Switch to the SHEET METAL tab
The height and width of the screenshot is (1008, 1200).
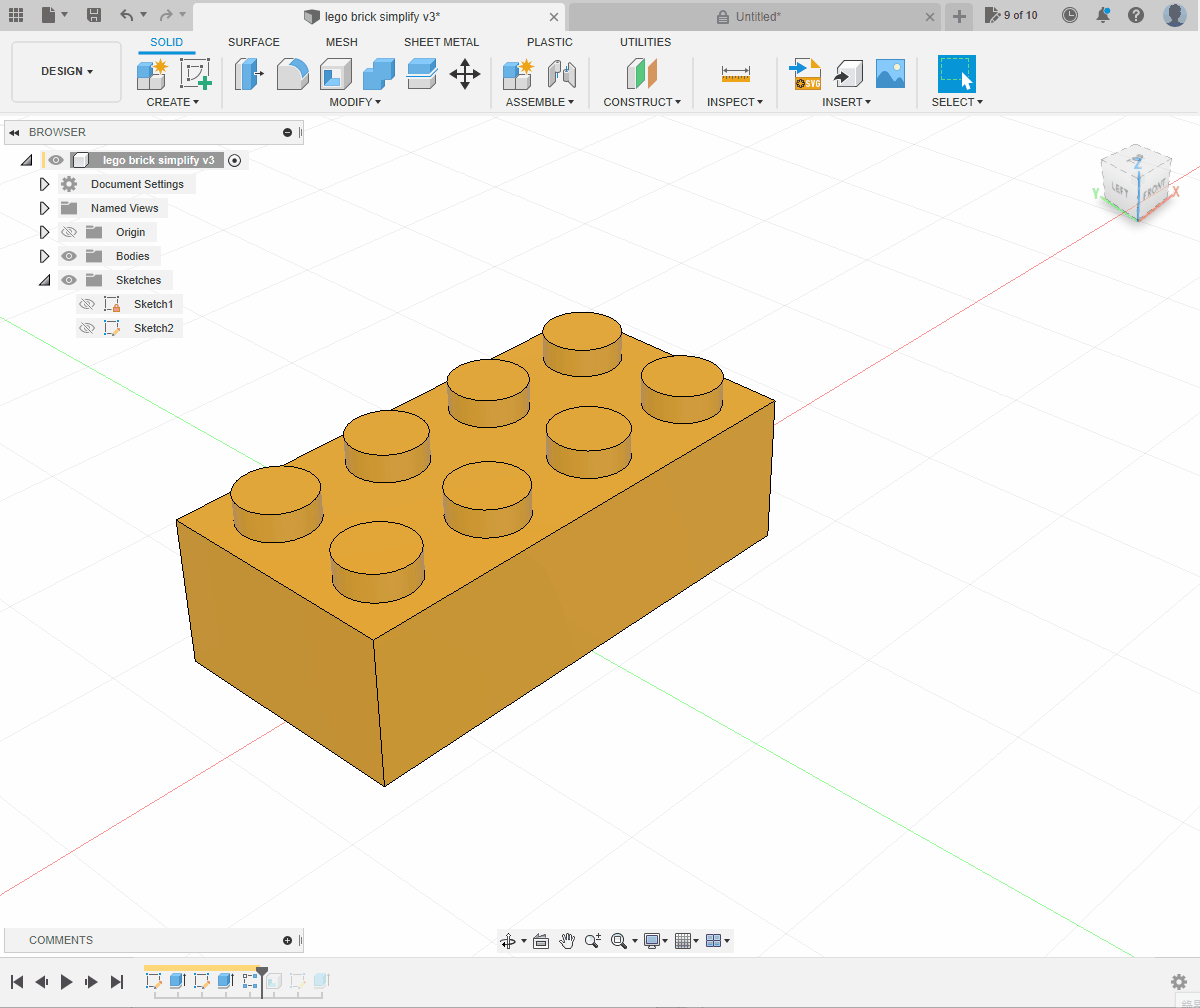441,42
